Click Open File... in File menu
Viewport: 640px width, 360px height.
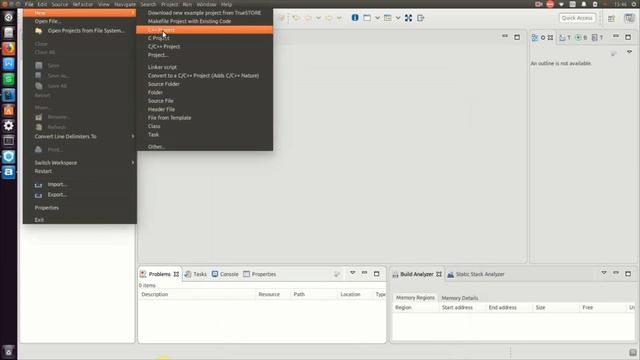[48, 21]
